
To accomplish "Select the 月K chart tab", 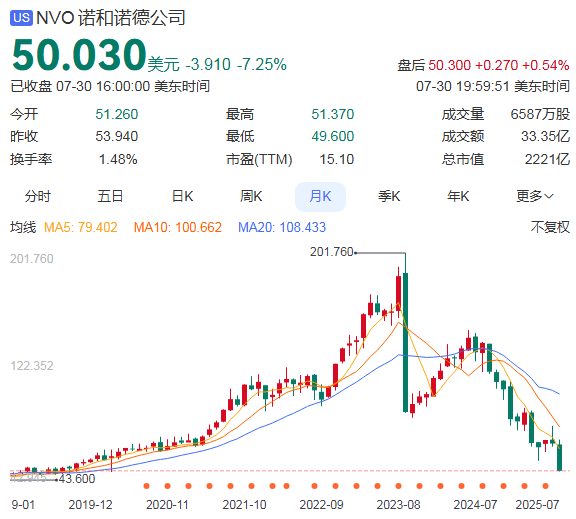I will [x=320, y=197].
